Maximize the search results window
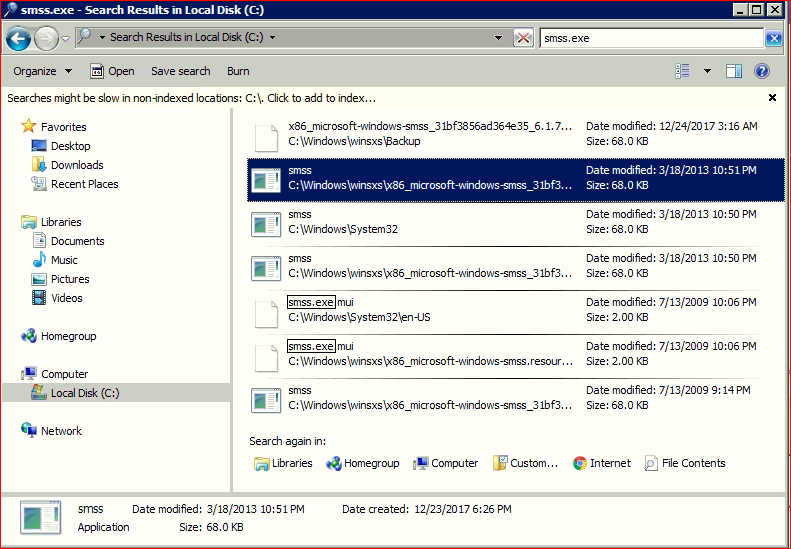This screenshot has height=549, width=791. tap(757, 10)
